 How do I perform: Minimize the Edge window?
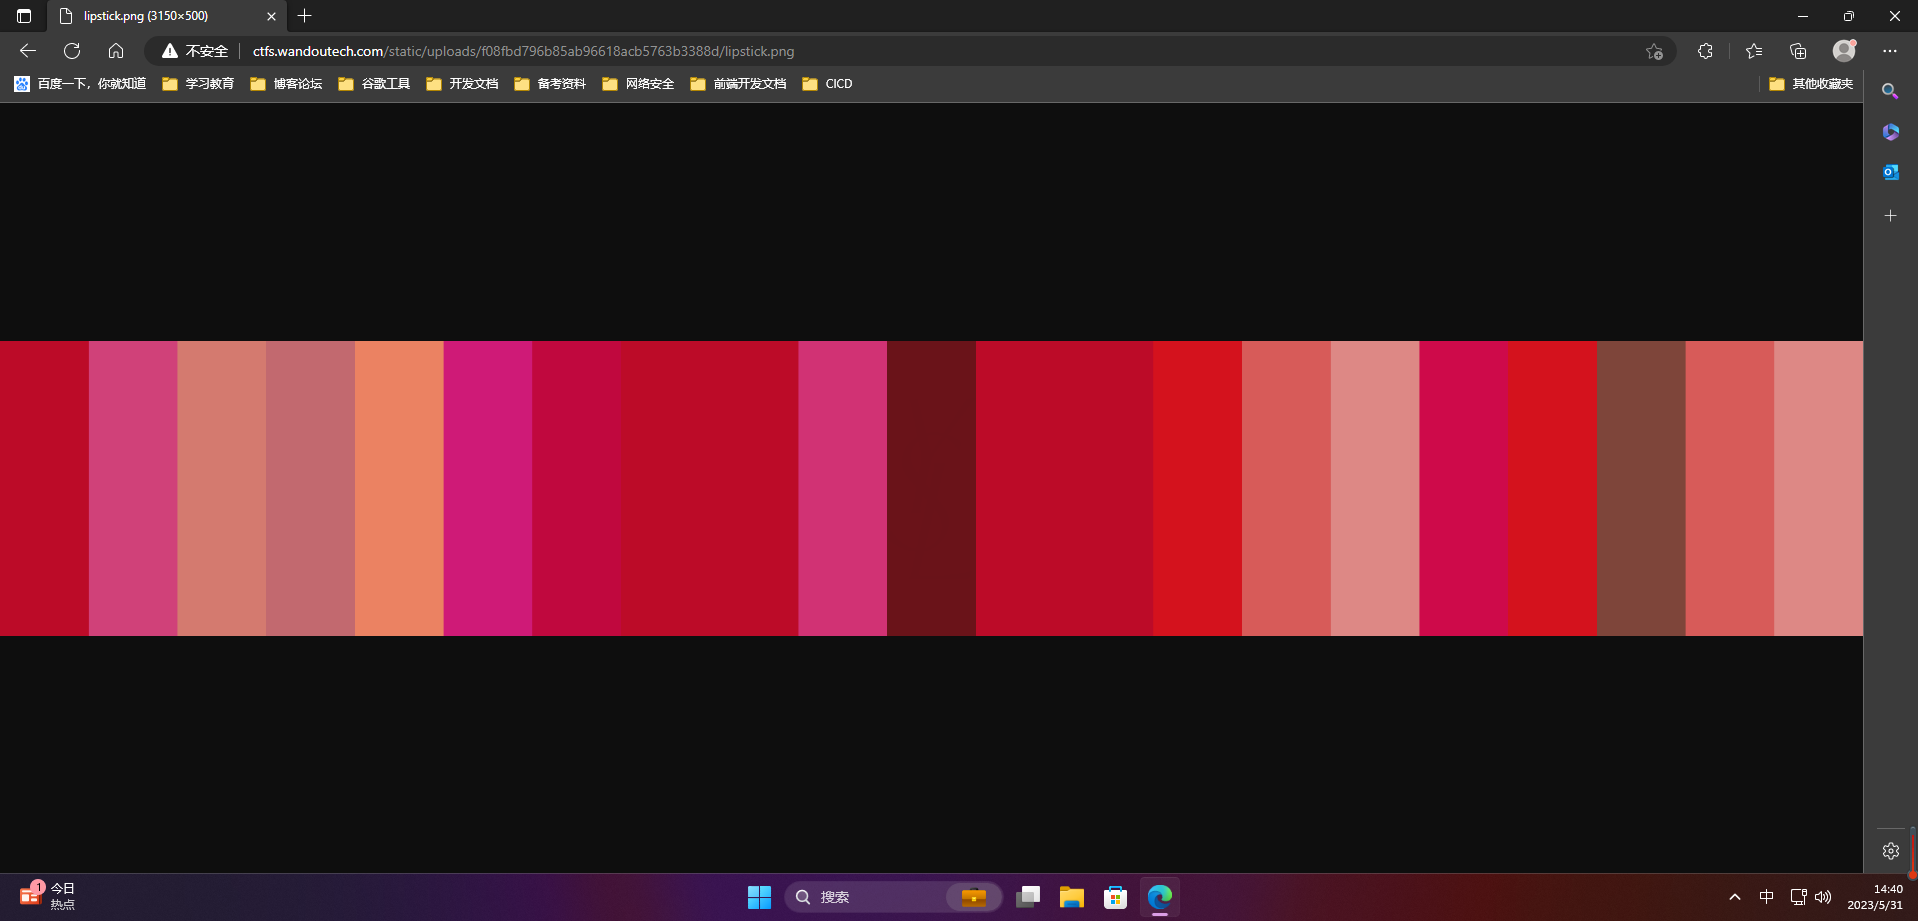(1803, 16)
